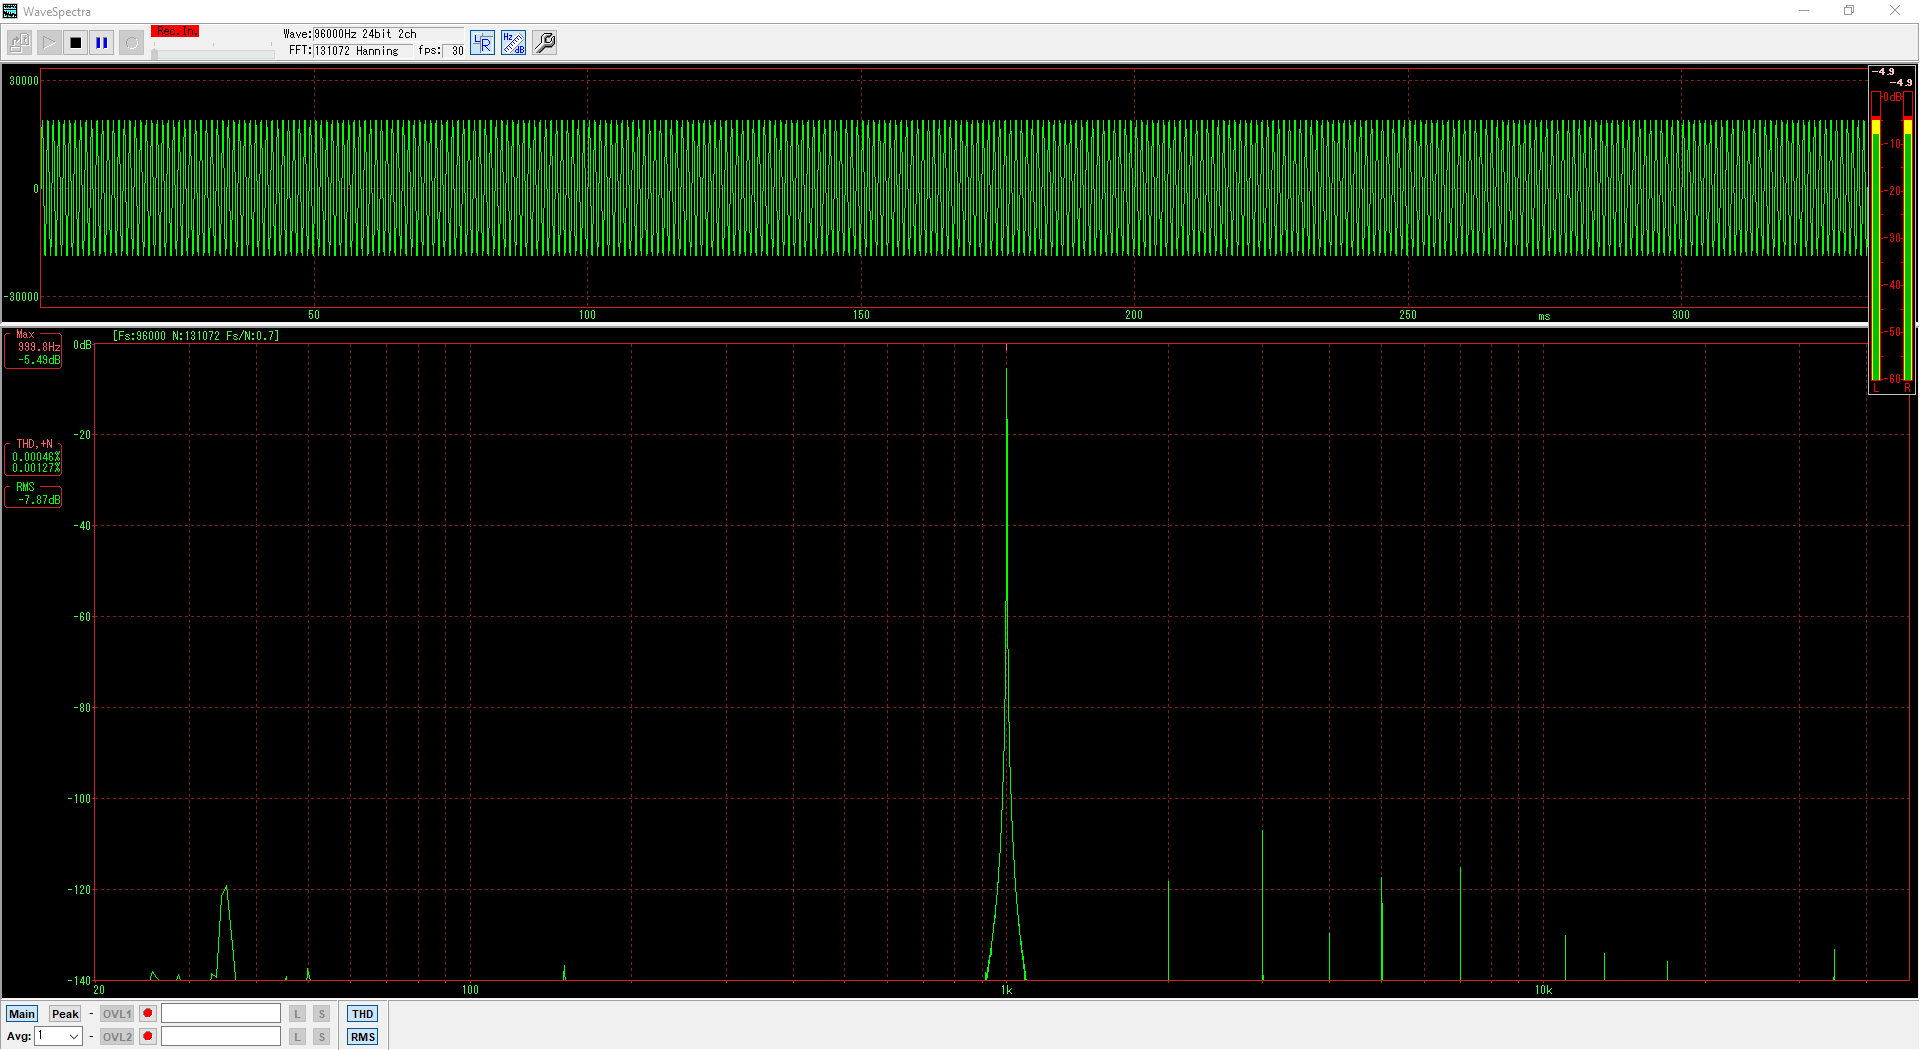Restore down the WaveSpectra window
Image resolution: width=1920 pixels, height=1050 pixels.
point(1849,11)
